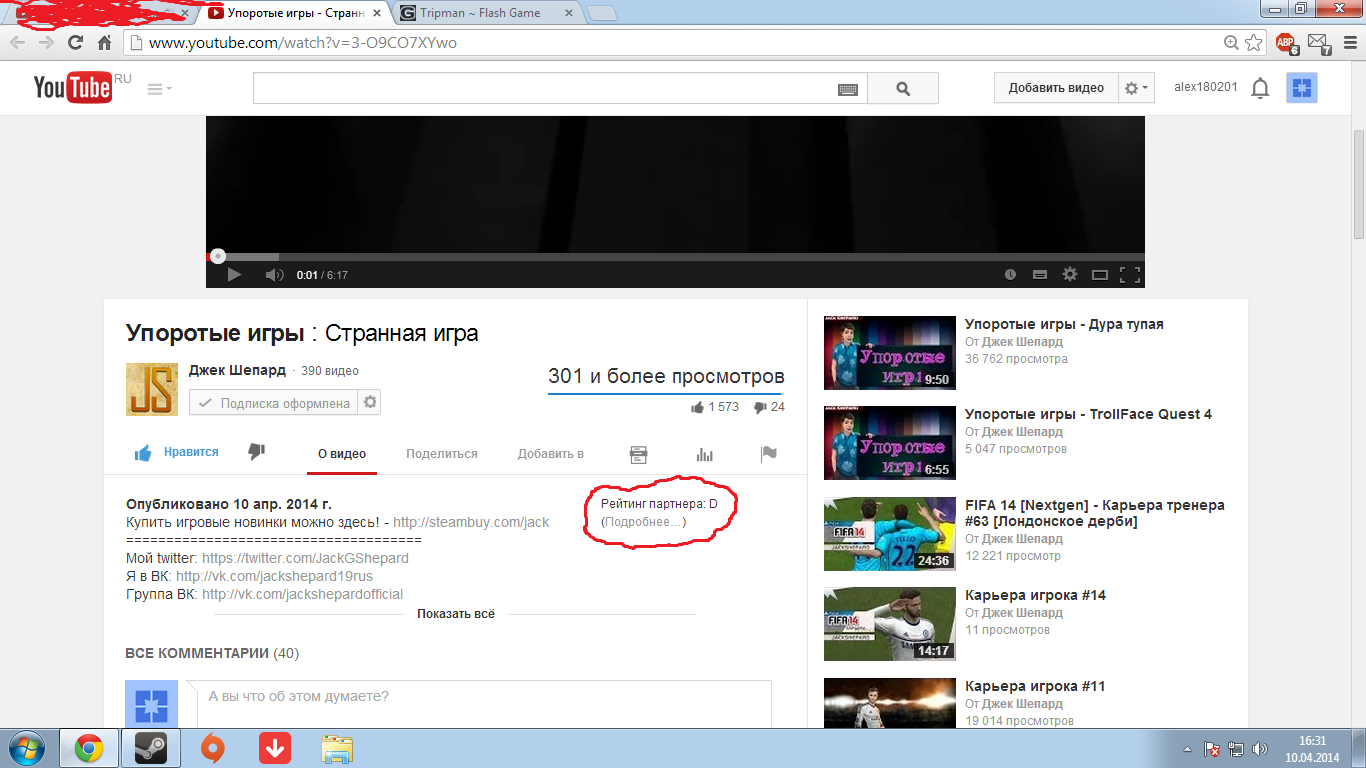This screenshot has height=768, width=1366.
Task: Open Windows Explorer from the taskbar
Action: (x=337, y=748)
